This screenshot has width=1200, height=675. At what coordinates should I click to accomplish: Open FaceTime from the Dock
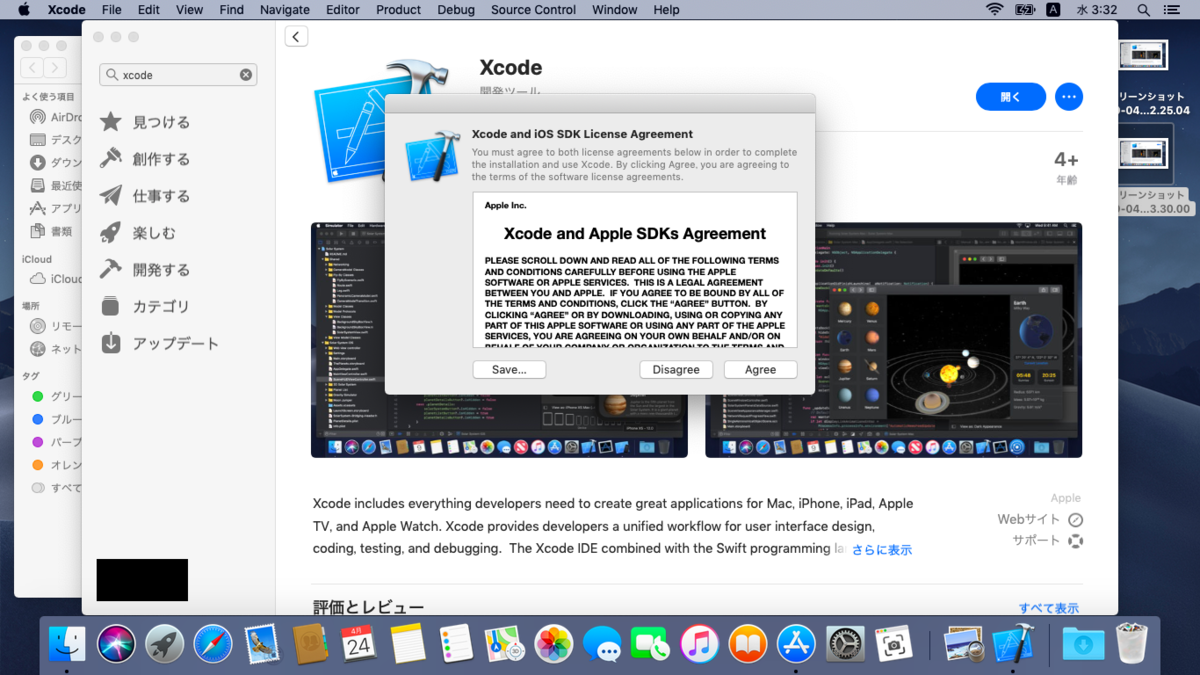pos(650,644)
